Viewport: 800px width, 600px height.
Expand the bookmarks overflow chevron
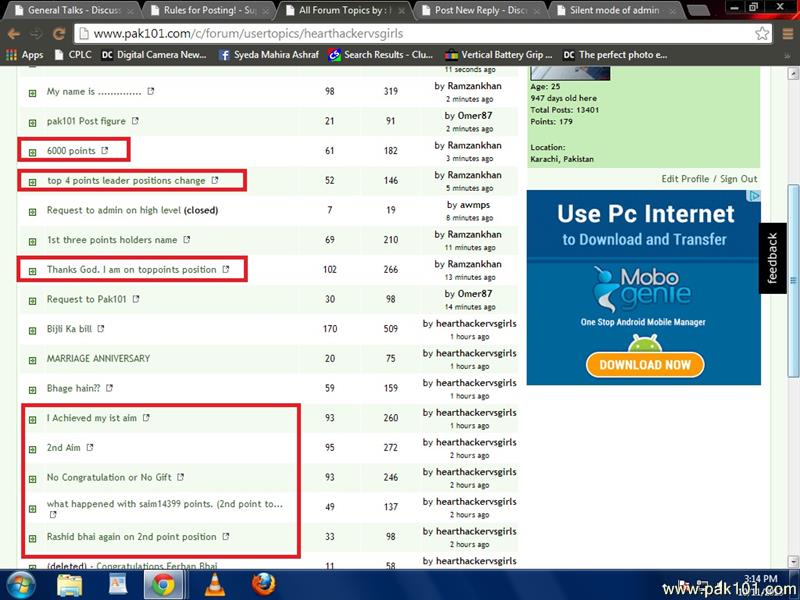point(785,55)
